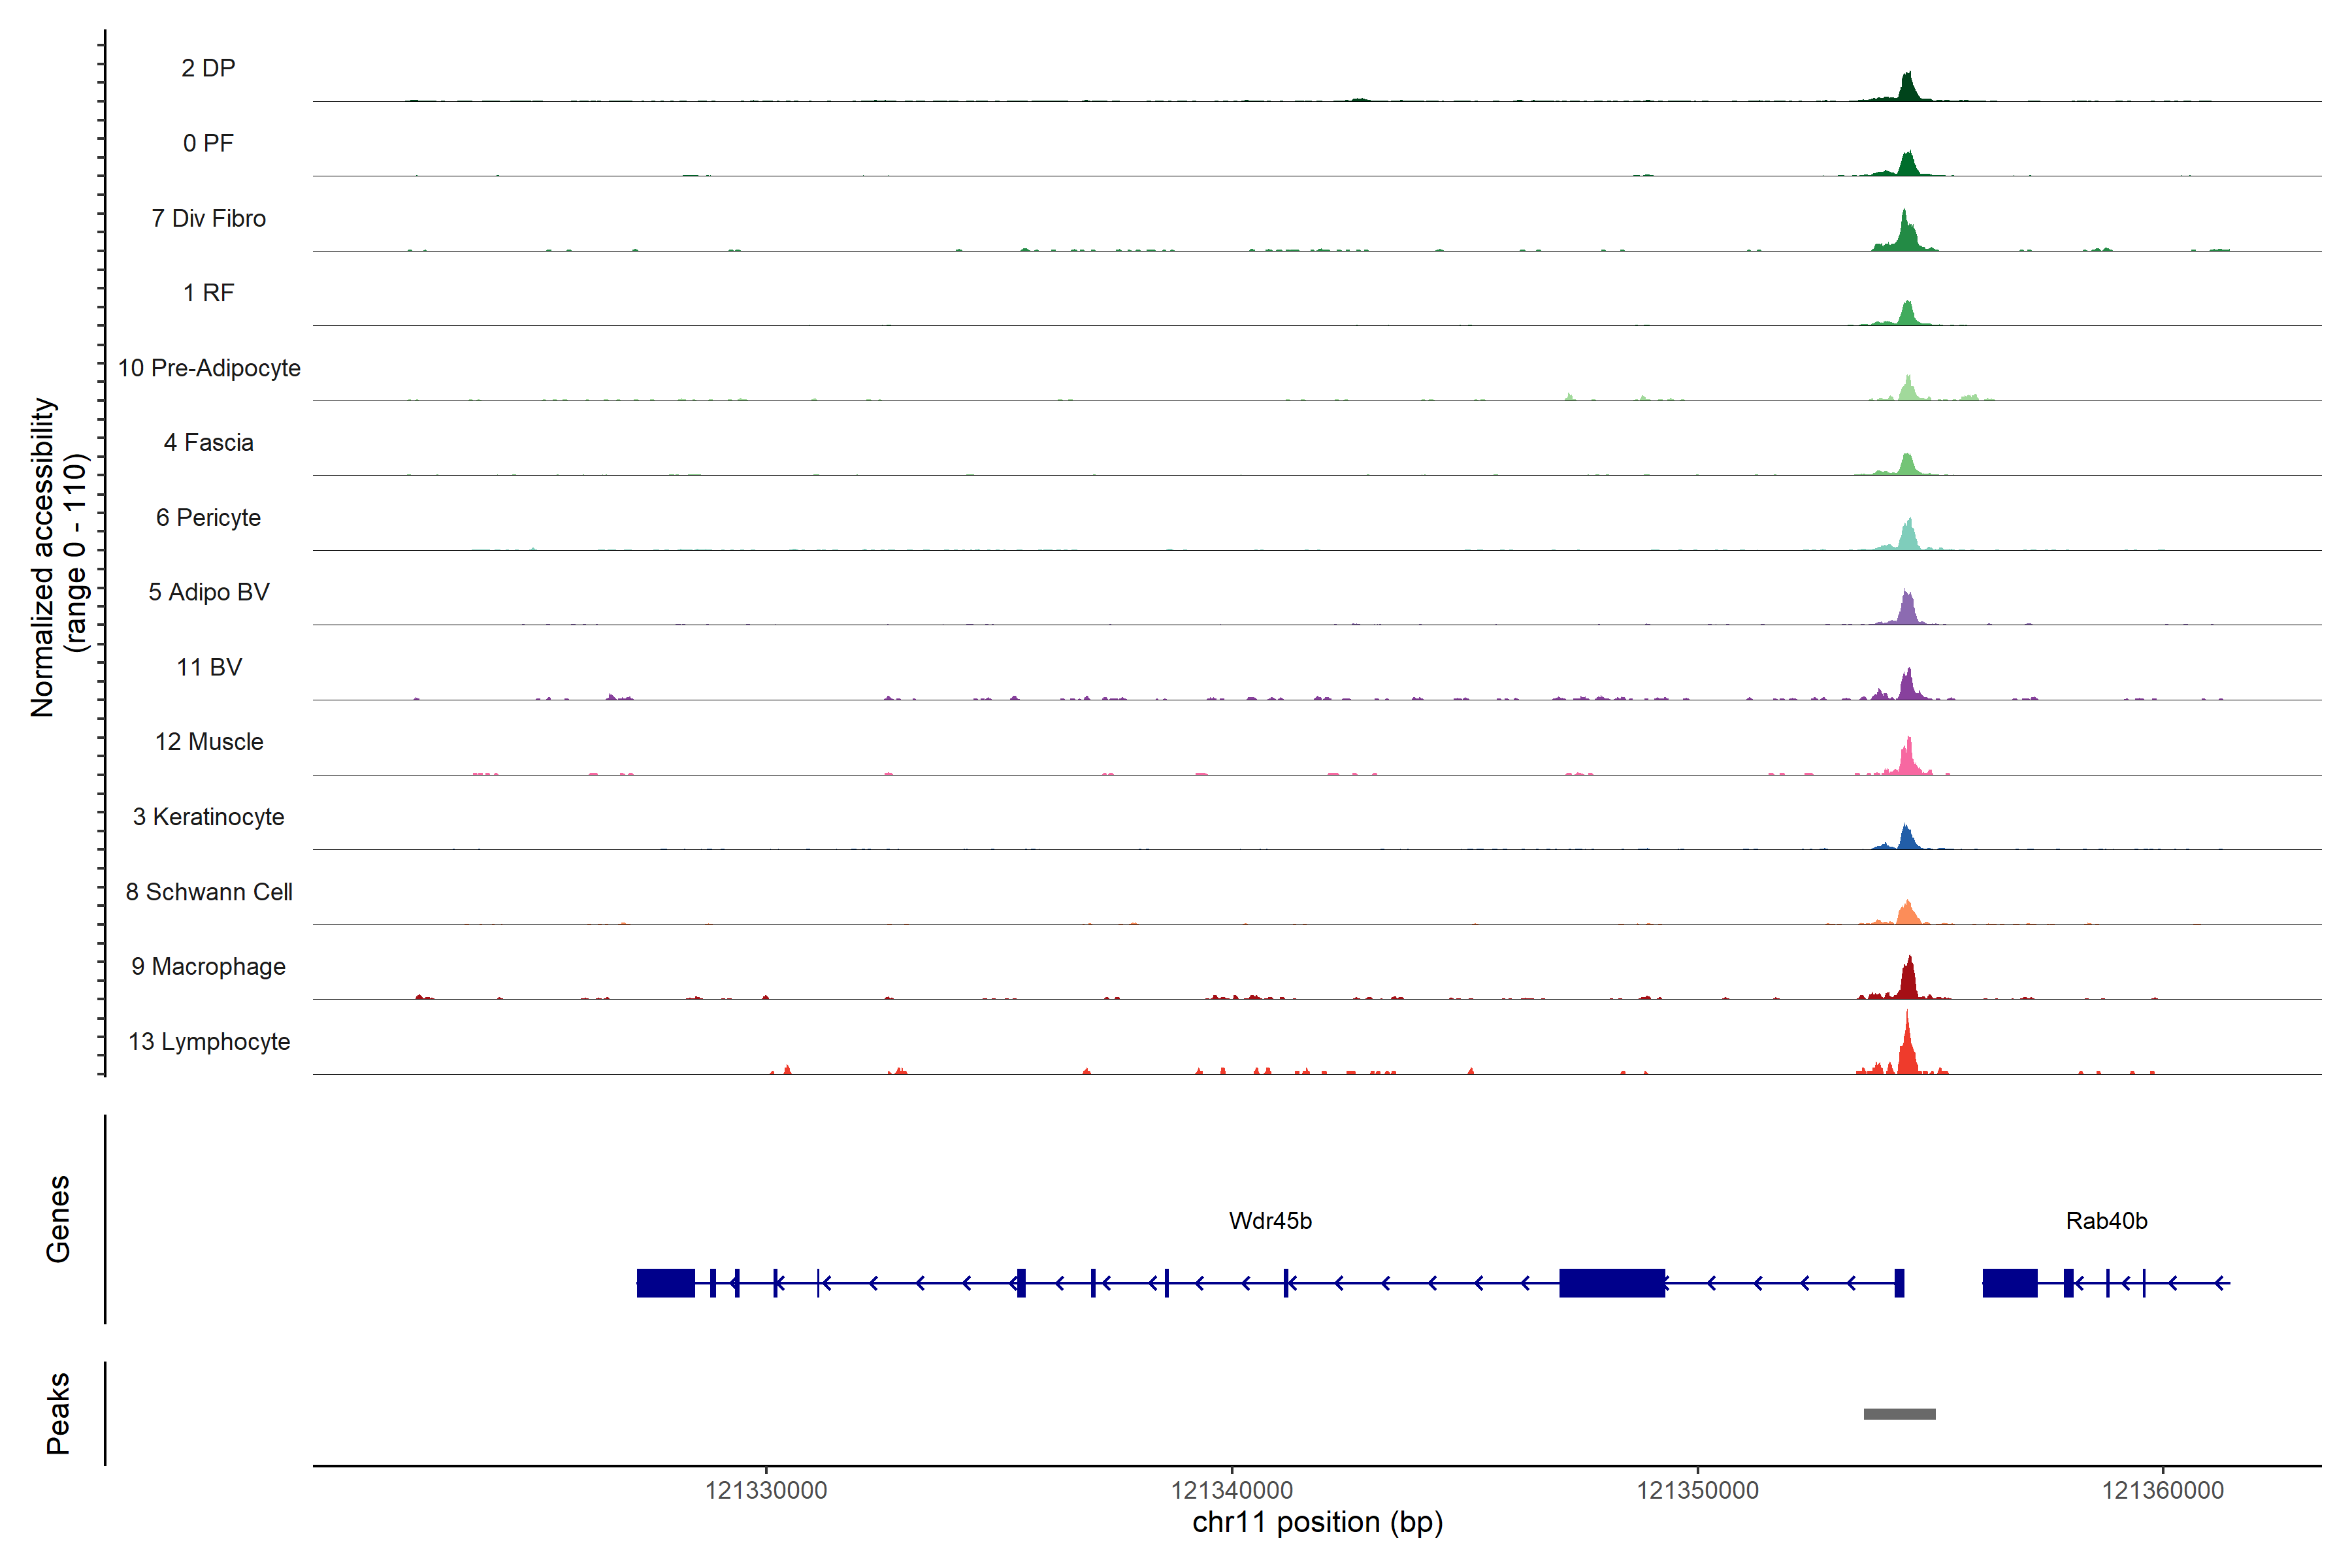This screenshot has height=1568, width=2352.
Task: Click the 2 DP track label
Action: point(208,68)
